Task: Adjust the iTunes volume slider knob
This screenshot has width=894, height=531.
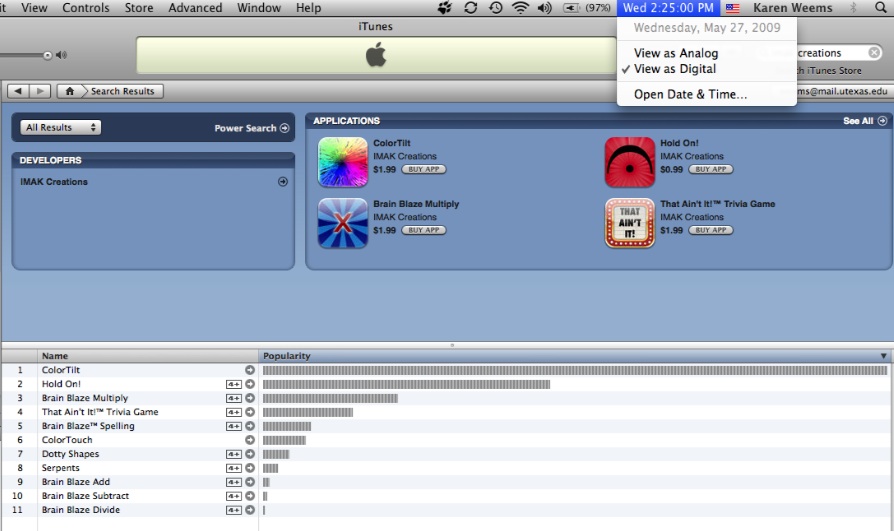Action: coord(47,55)
